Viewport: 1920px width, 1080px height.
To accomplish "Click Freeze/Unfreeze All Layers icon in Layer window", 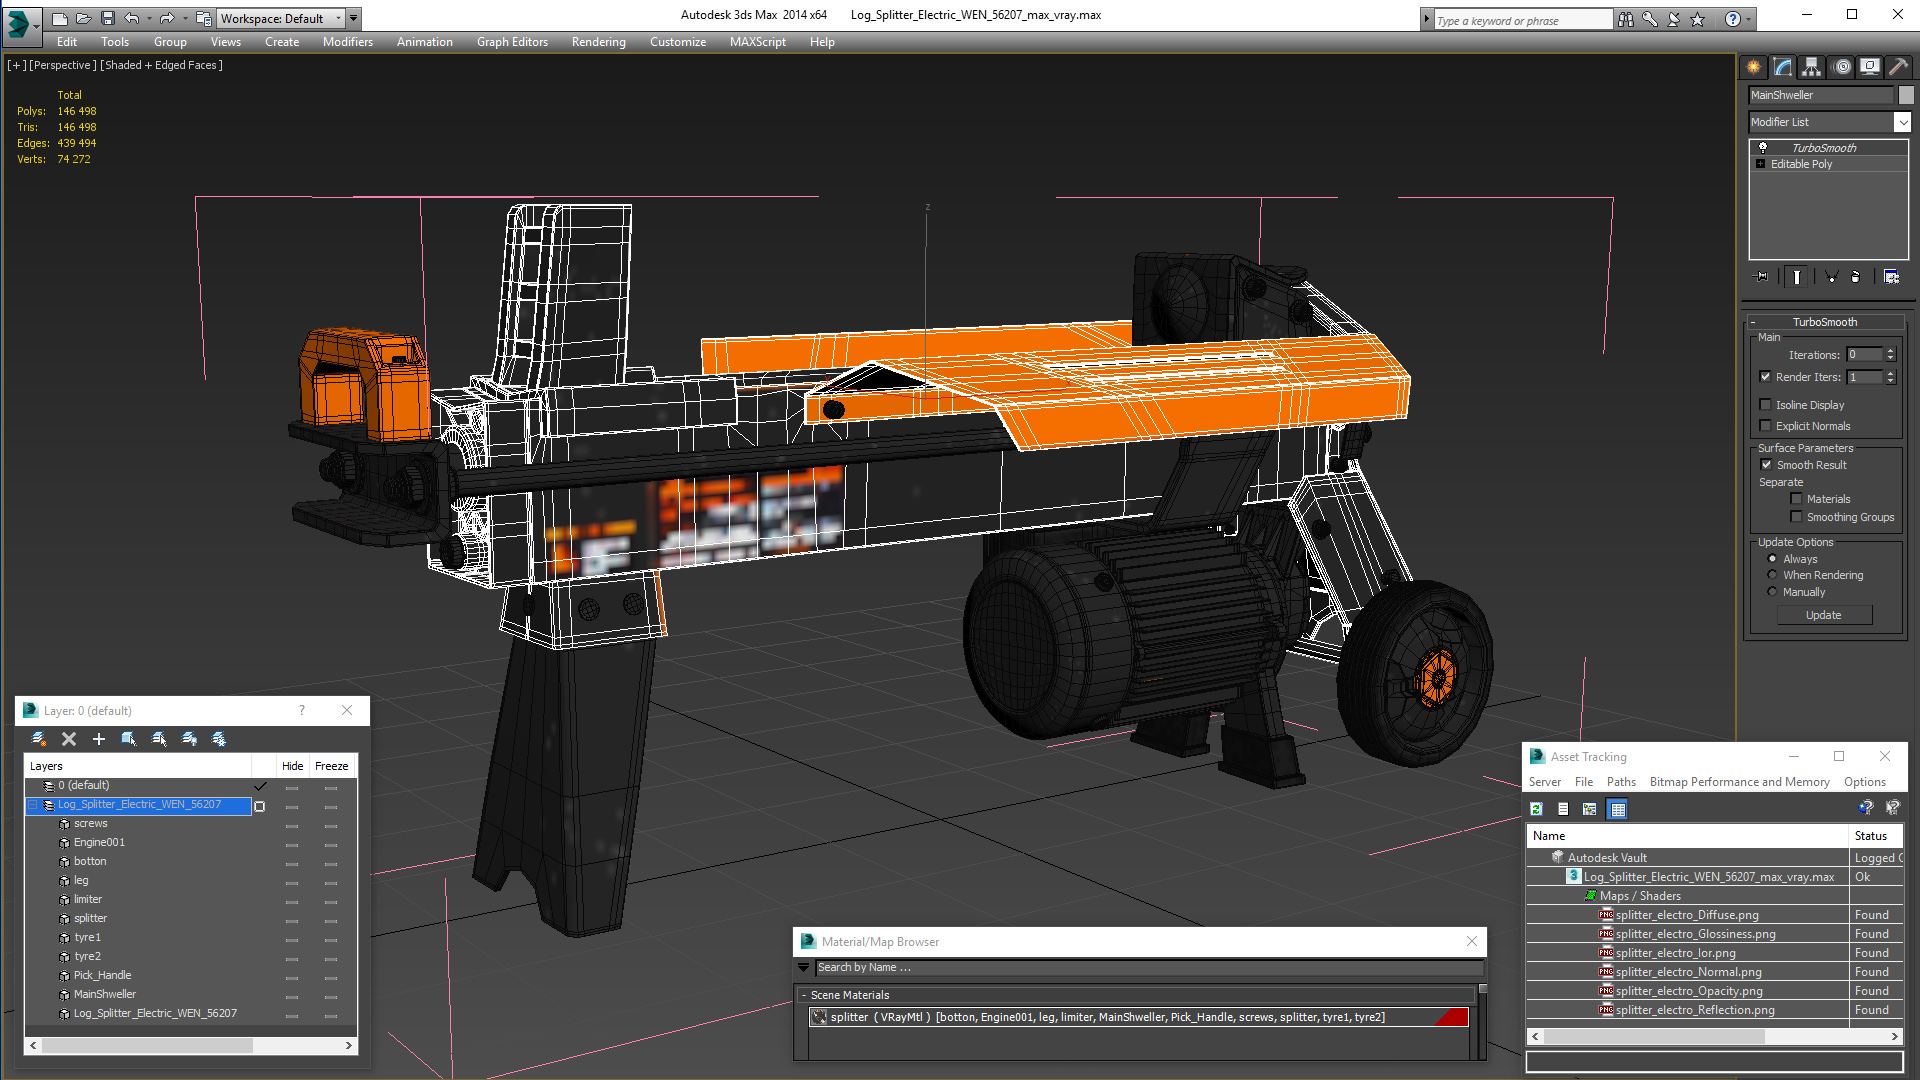I will point(219,739).
